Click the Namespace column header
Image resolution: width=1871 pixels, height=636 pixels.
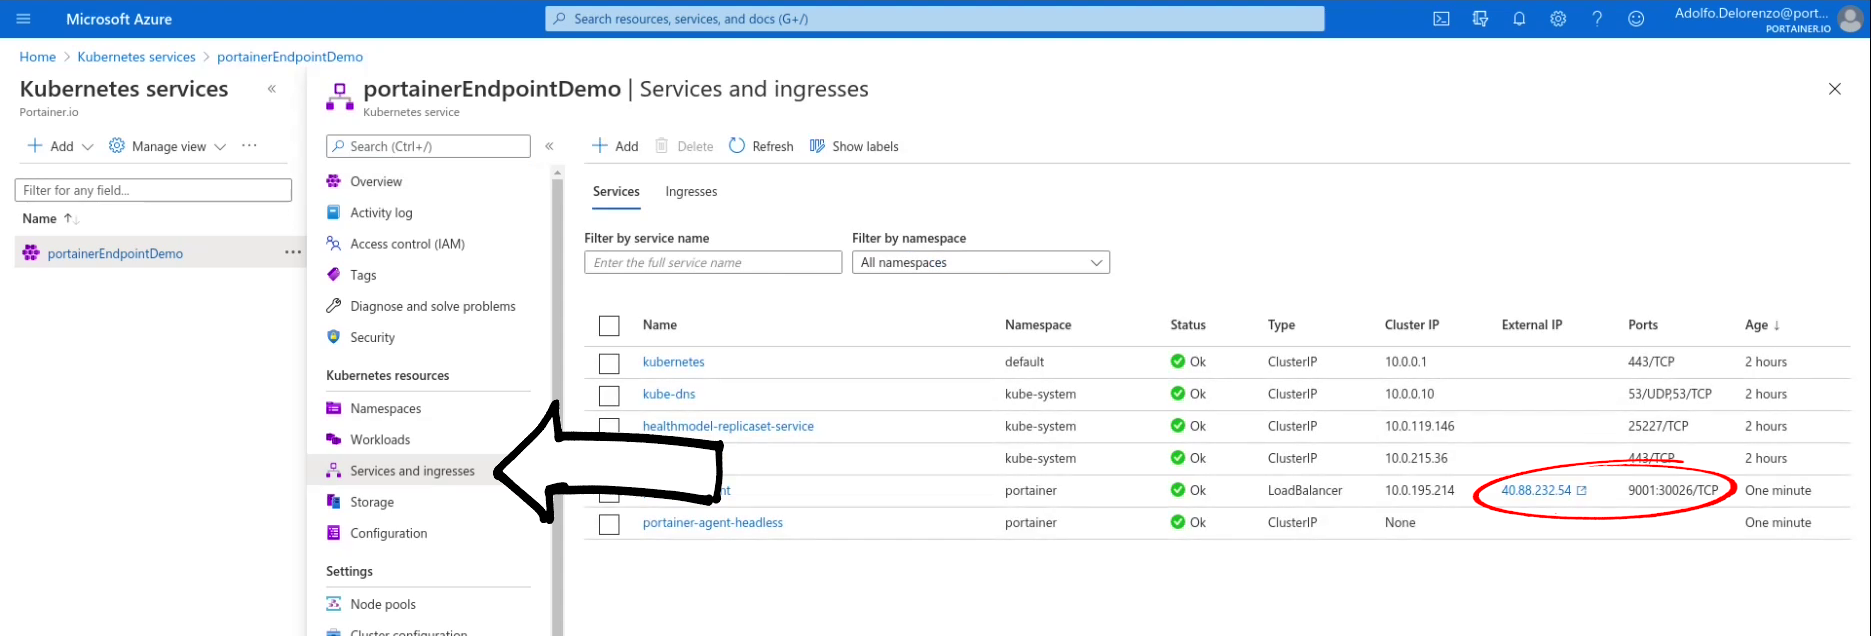[x=1038, y=325]
